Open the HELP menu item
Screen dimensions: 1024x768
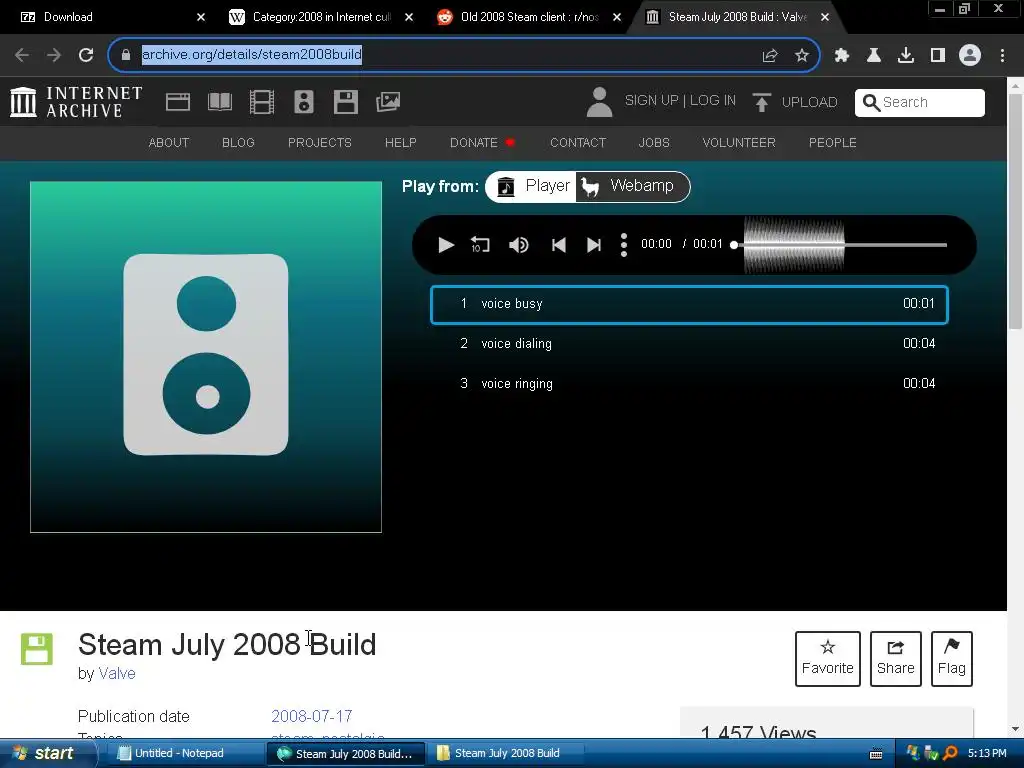[400, 142]
